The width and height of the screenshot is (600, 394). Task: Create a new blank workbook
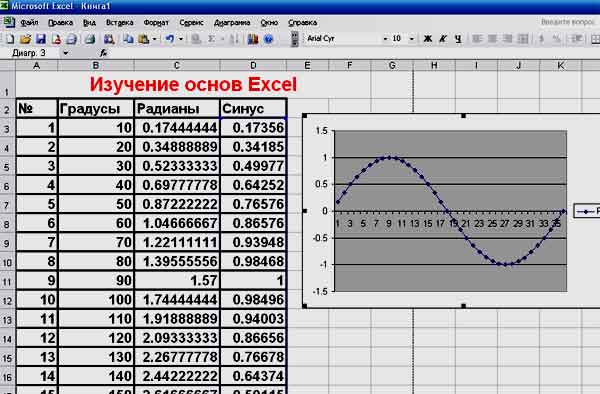pos(10,39)
